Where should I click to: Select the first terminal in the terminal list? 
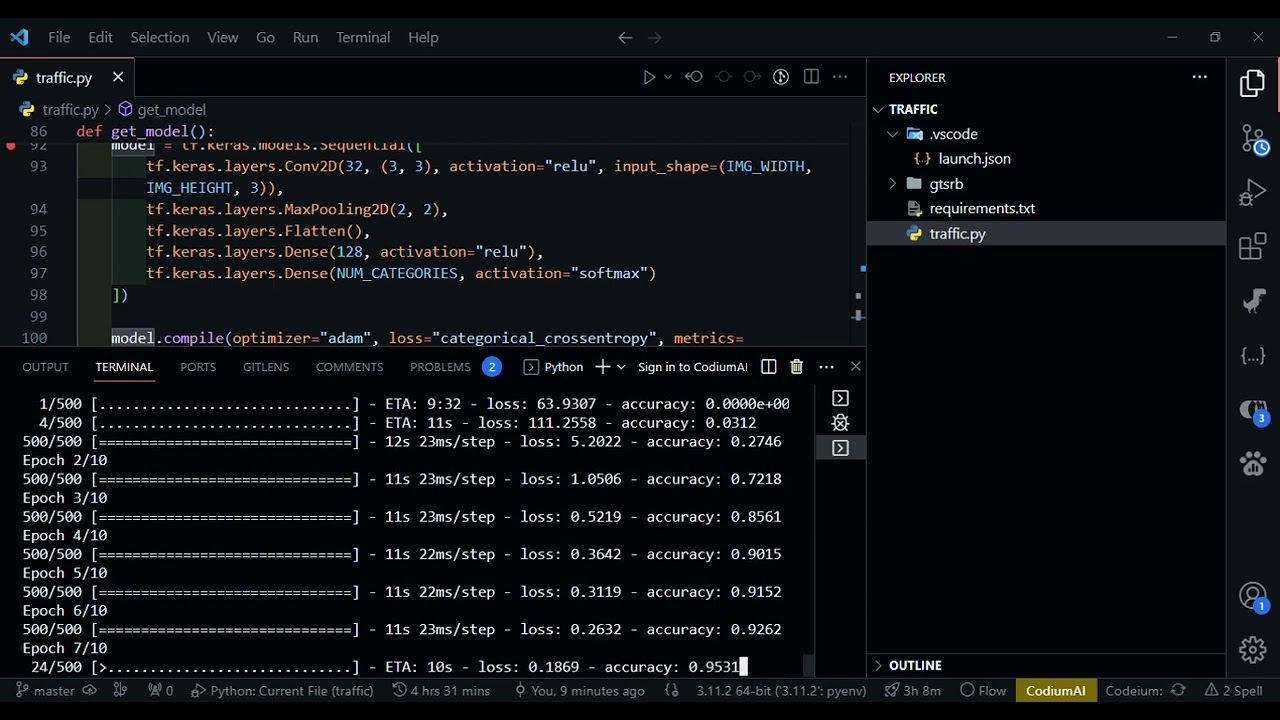click(840, 398)
